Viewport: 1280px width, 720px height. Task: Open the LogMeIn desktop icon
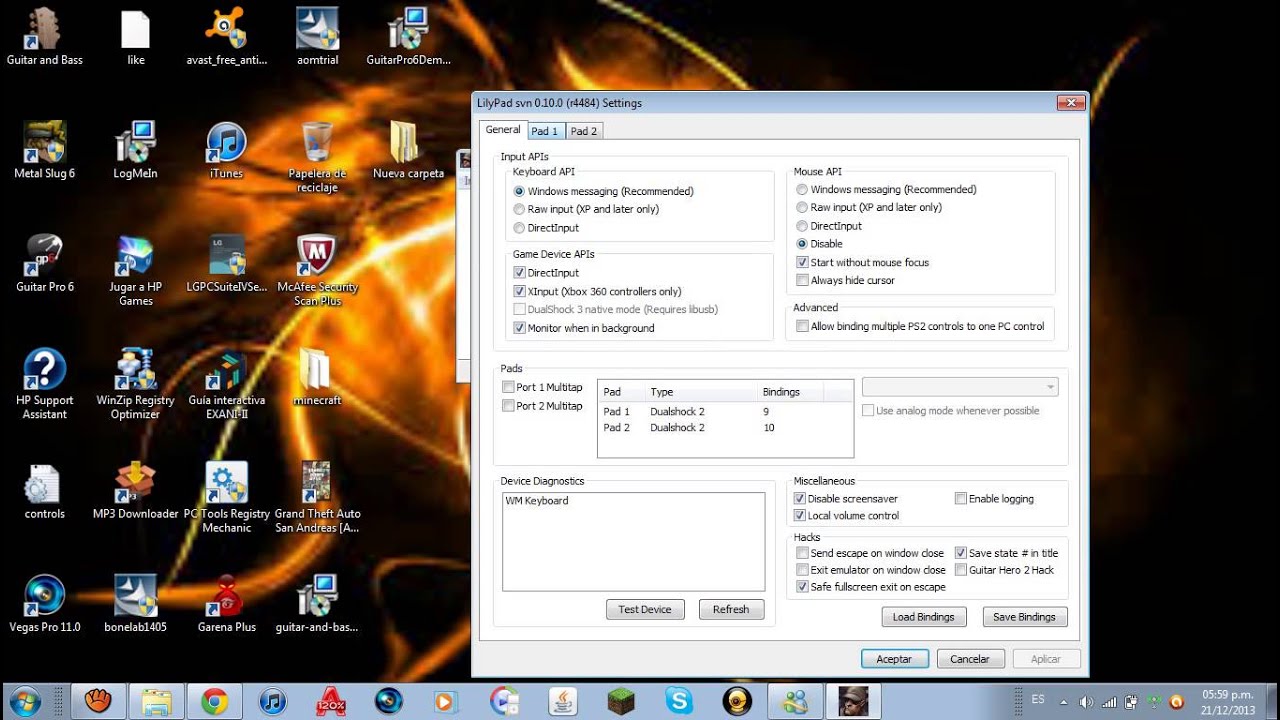tap(136, 150)
